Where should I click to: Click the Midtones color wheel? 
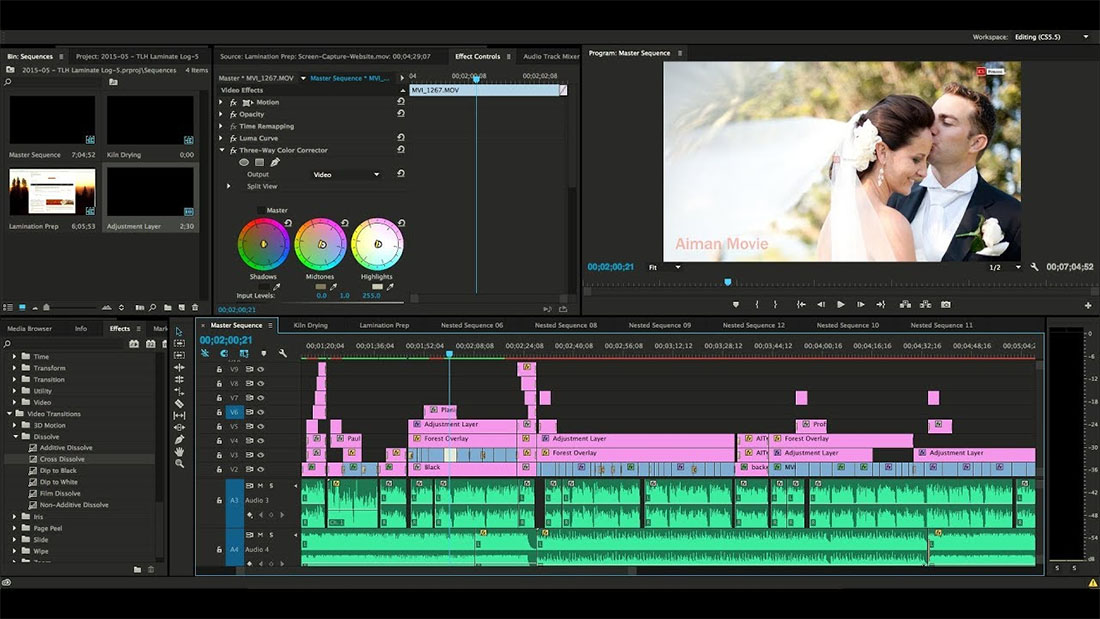pyautogui.click(x=321, y=243)
